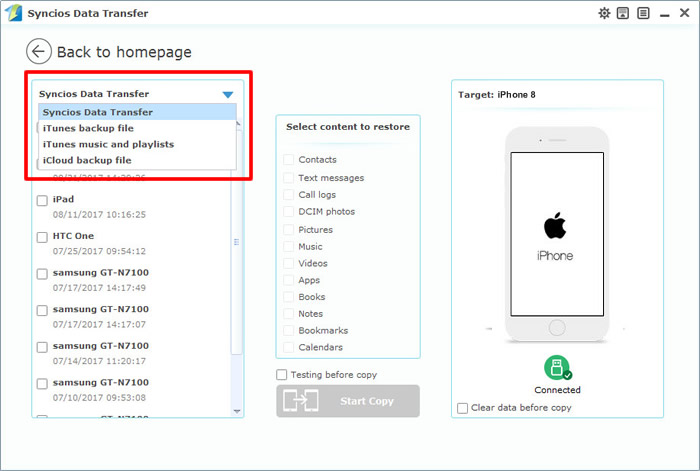Image resolution: width=700 pixels, height=471 pixels.
Task: Close the Syncios Data Transfer window
Action: point(684,13)
